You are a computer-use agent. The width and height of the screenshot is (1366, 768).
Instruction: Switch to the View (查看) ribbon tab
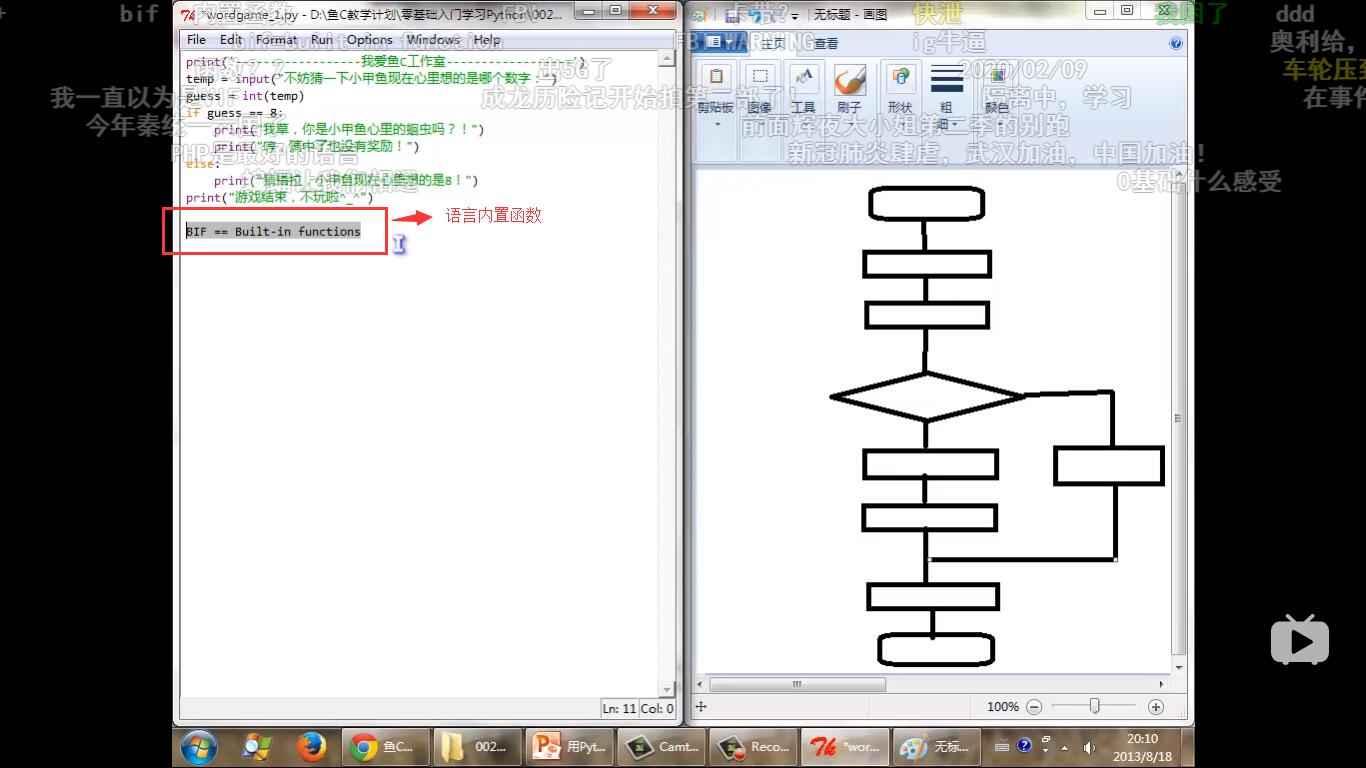pyautogui.click(x=826, y=43)
